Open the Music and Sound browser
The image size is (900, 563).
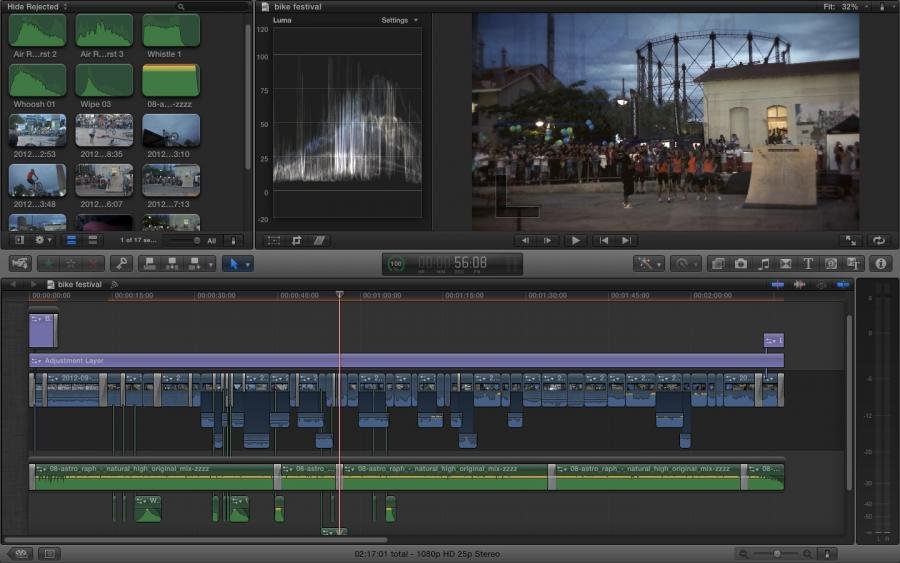pyautogui.click(x=763, y=263)
